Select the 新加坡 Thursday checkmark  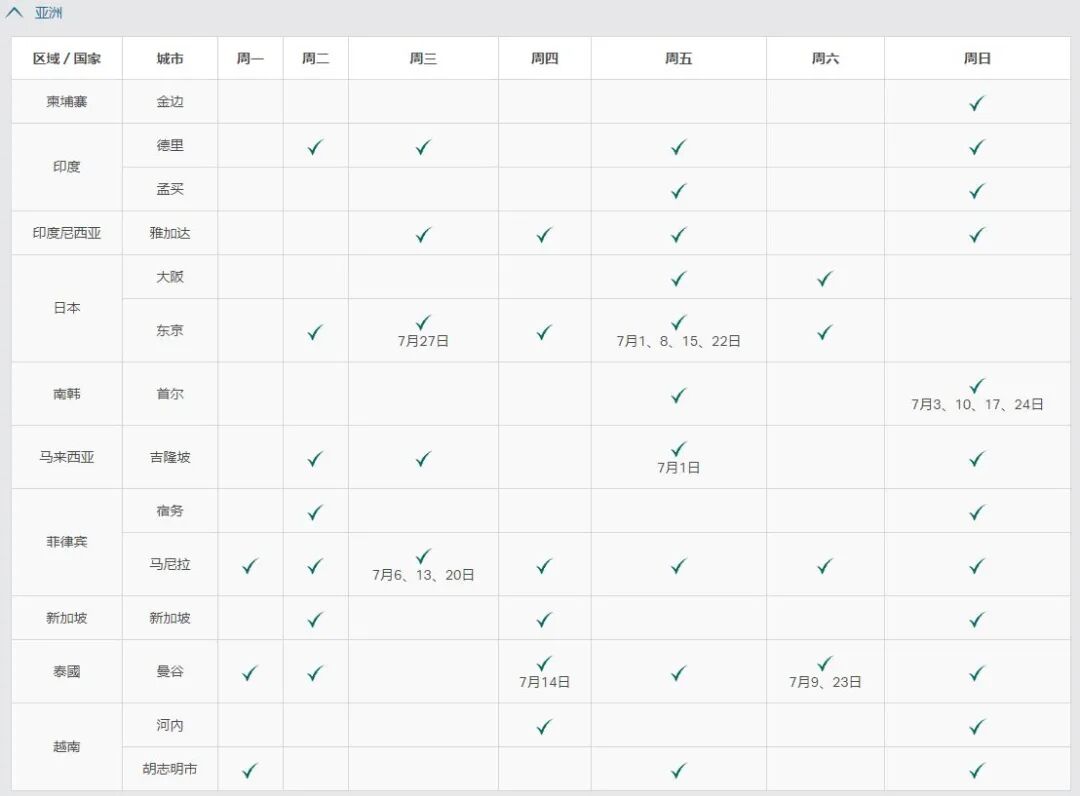click(x=543, y=618)
